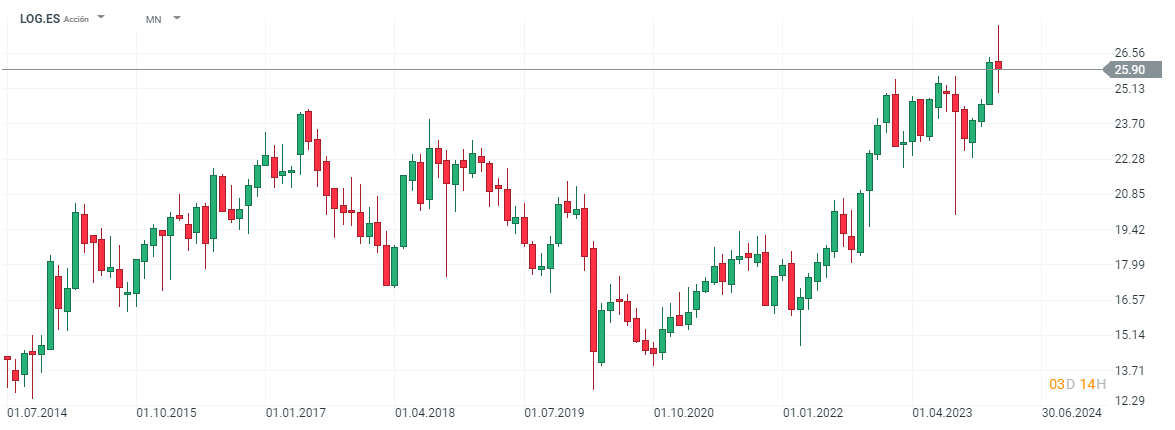Click the 26.56 price axis label
Image resolution: width=1175 pixels, height=430 pixels.
(x=1130, y=53)
